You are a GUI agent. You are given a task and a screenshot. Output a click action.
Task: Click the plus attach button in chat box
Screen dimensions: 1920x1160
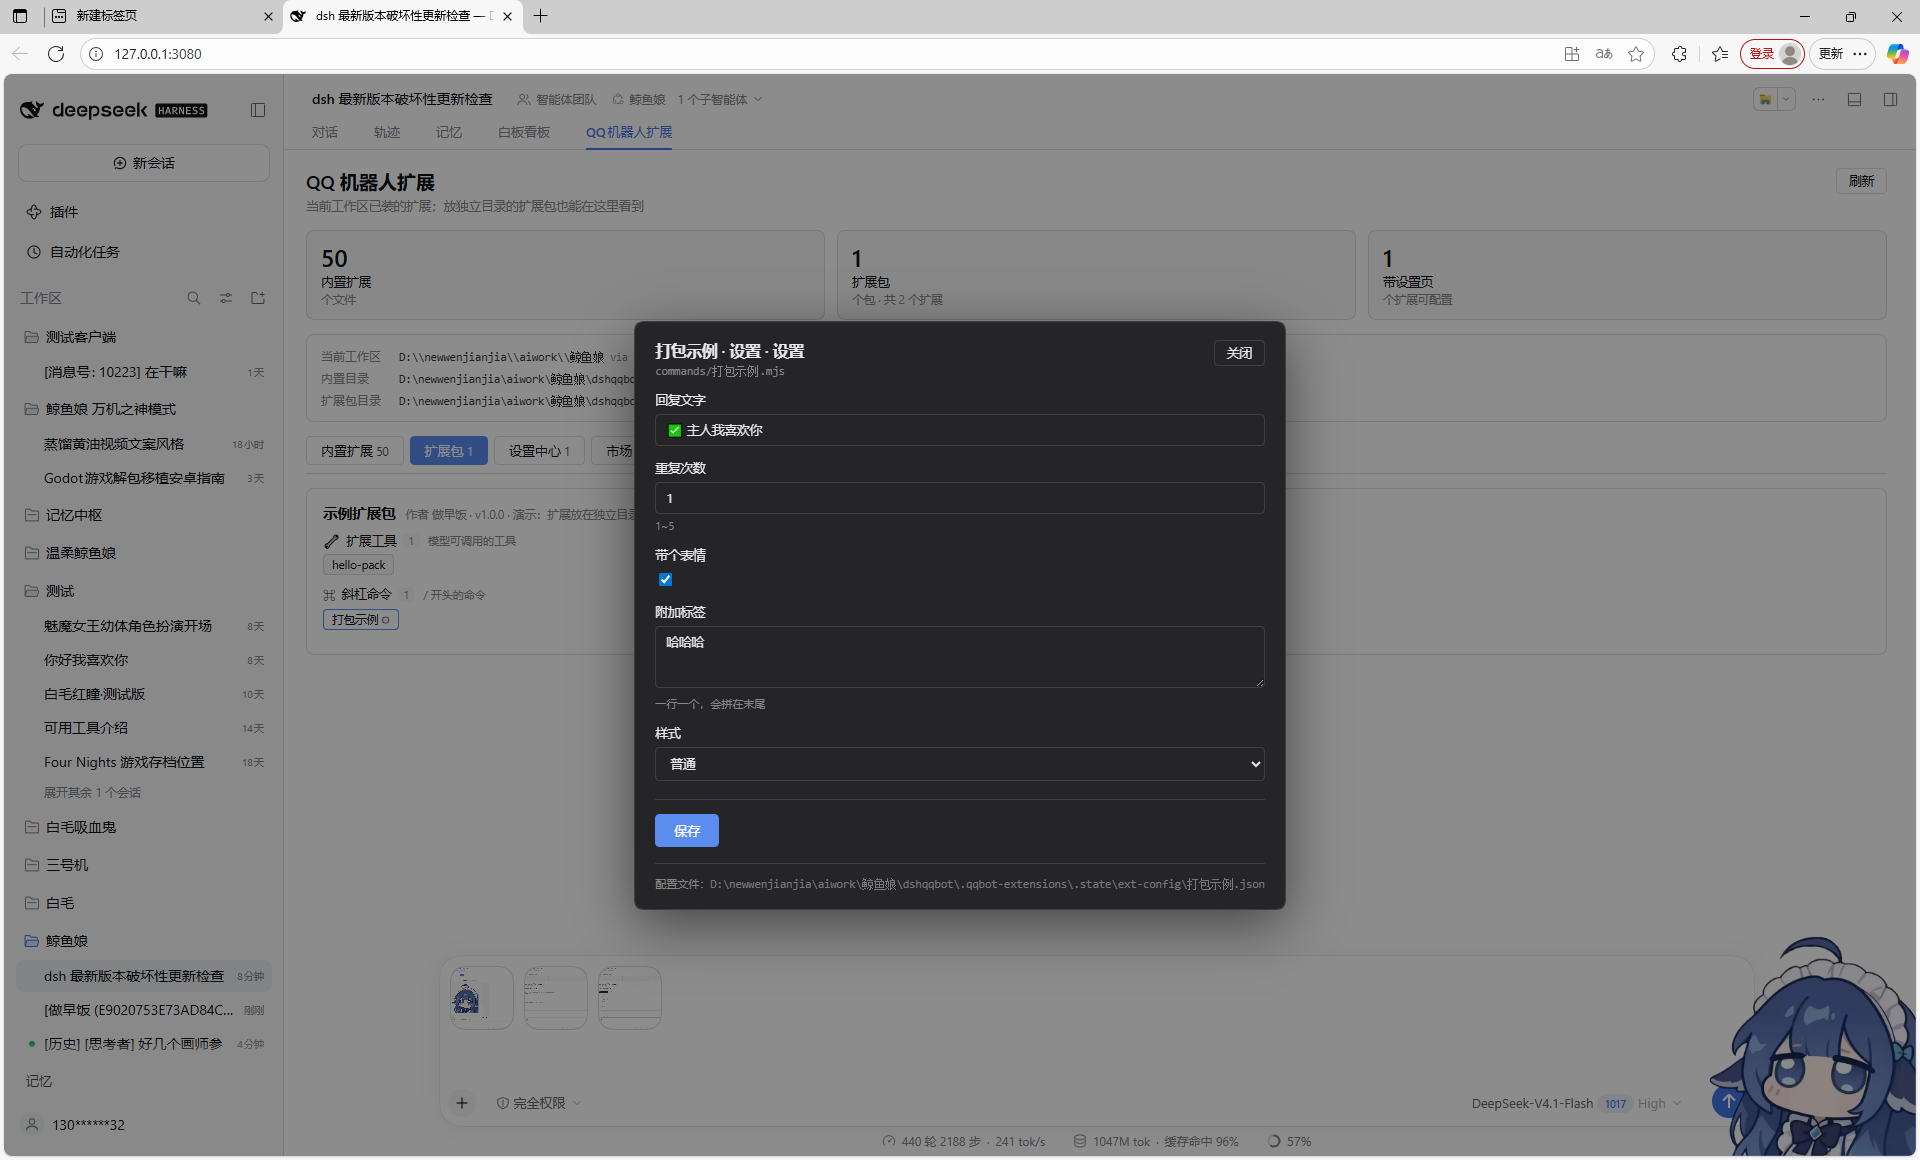(x=462, y=1103)
